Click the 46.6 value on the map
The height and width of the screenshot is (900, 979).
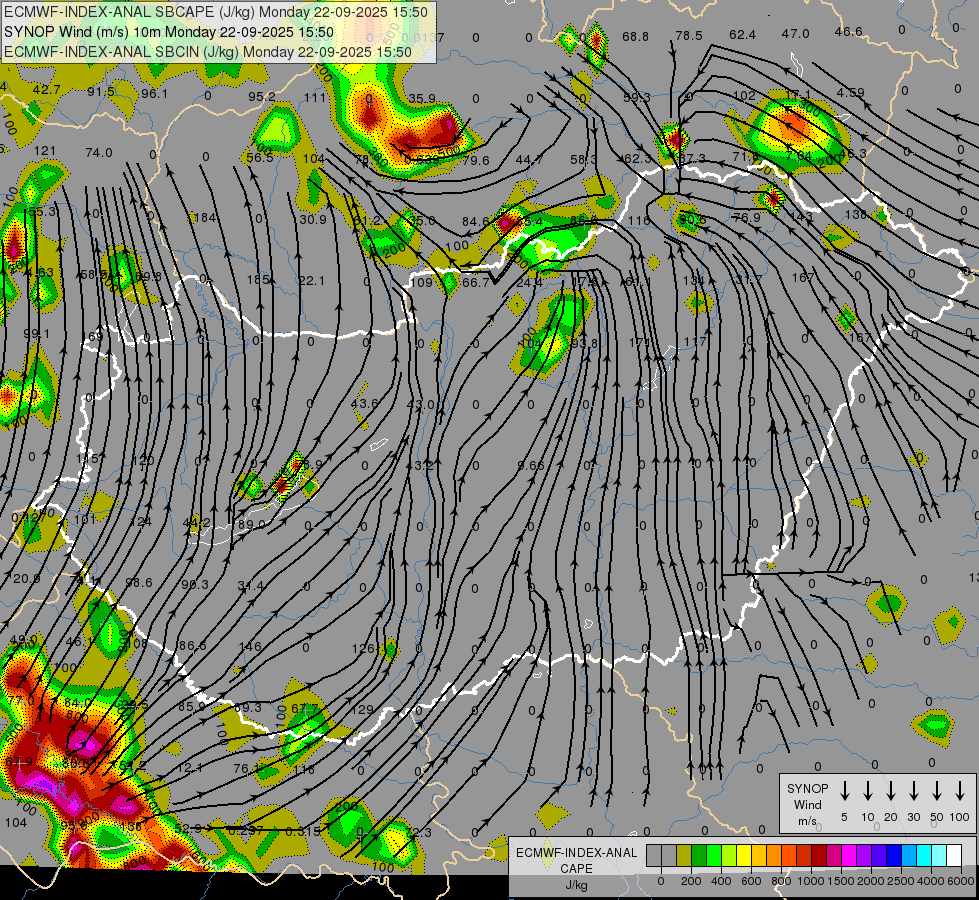tap(849, 32)
